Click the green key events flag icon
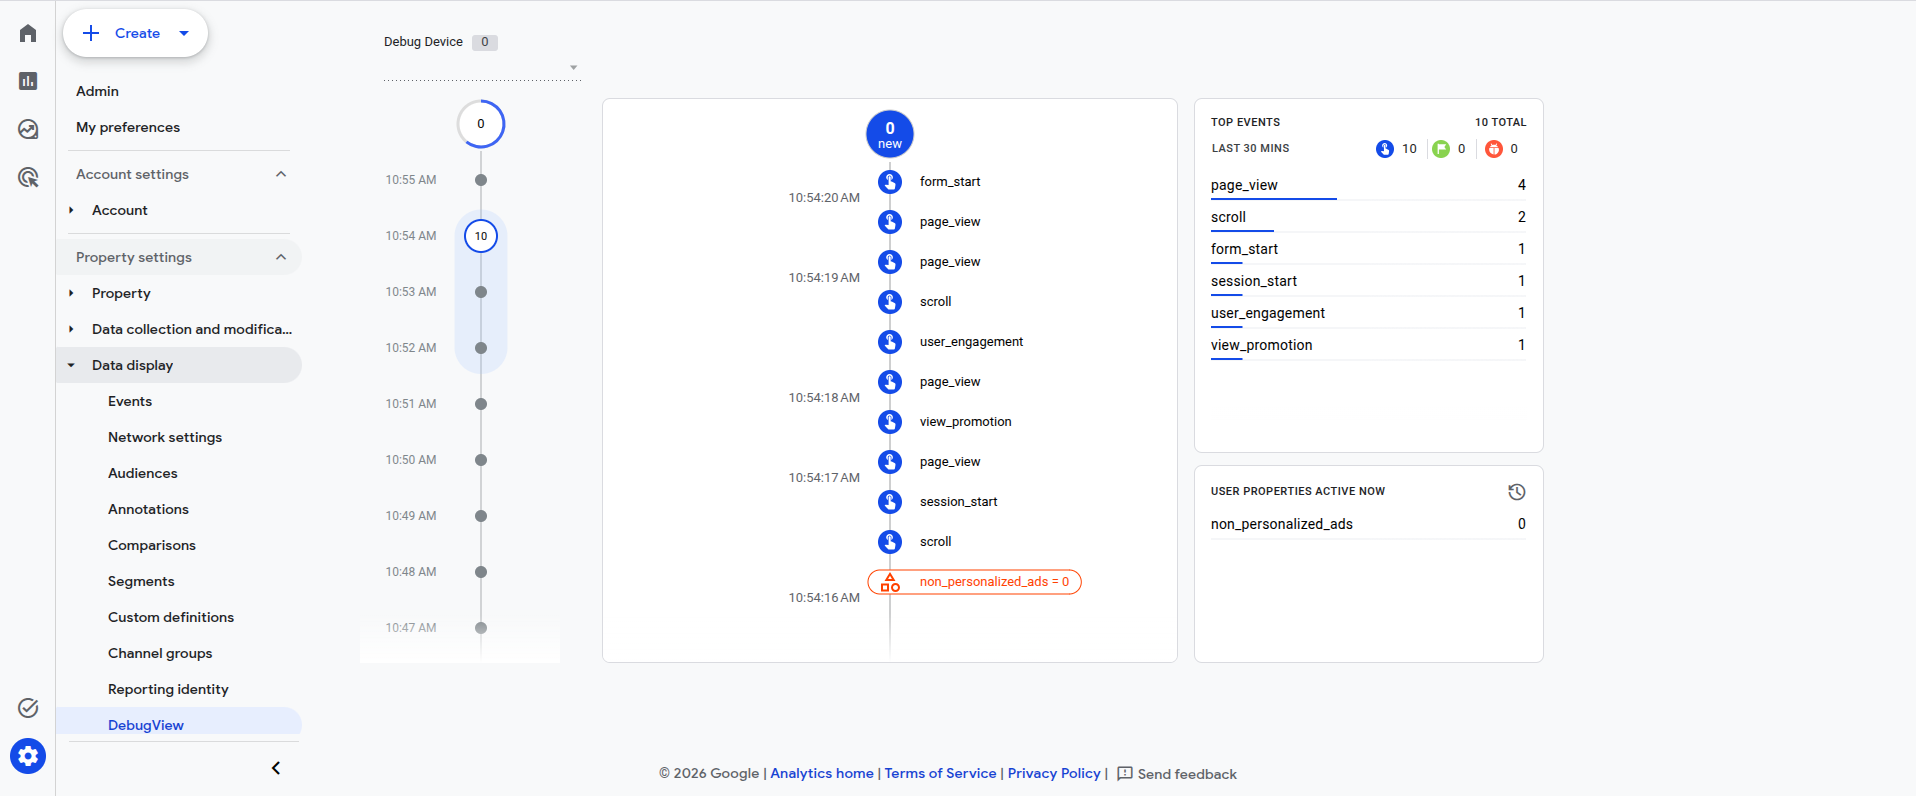 [x=1441, y=149]
